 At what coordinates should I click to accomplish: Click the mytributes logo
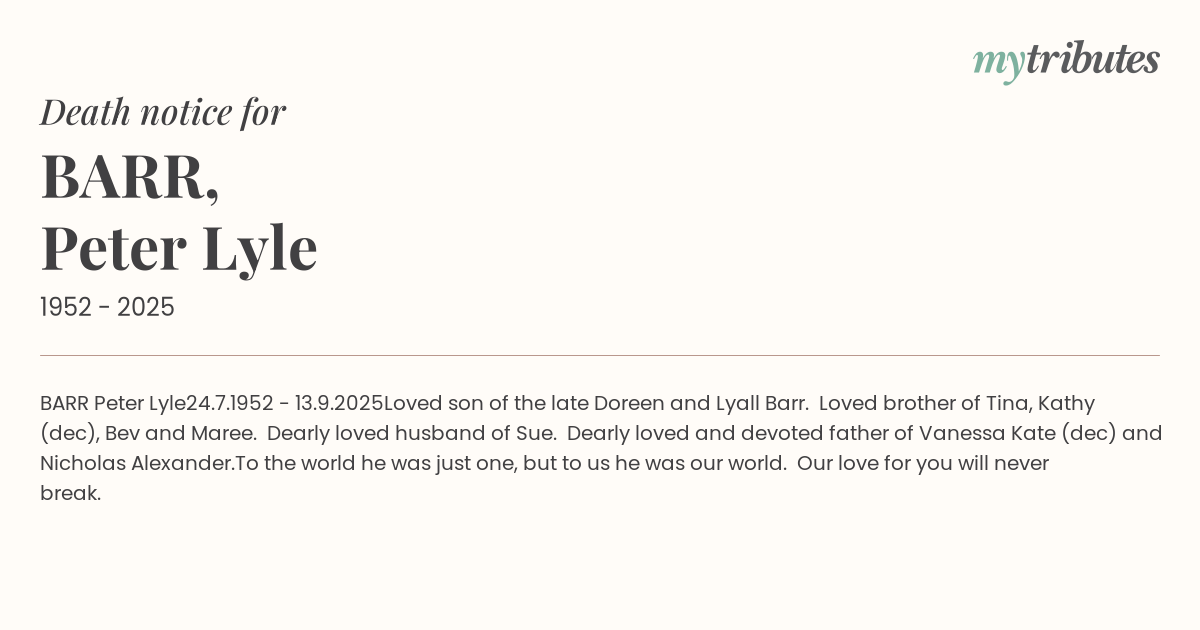click(1066, 60)
